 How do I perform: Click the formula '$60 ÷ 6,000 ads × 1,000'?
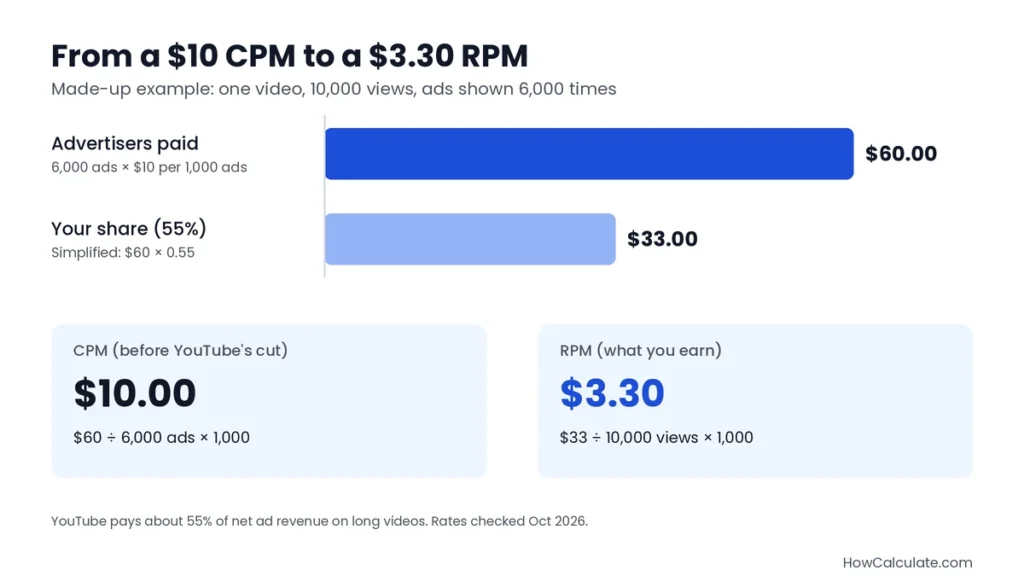coord(161,438)
